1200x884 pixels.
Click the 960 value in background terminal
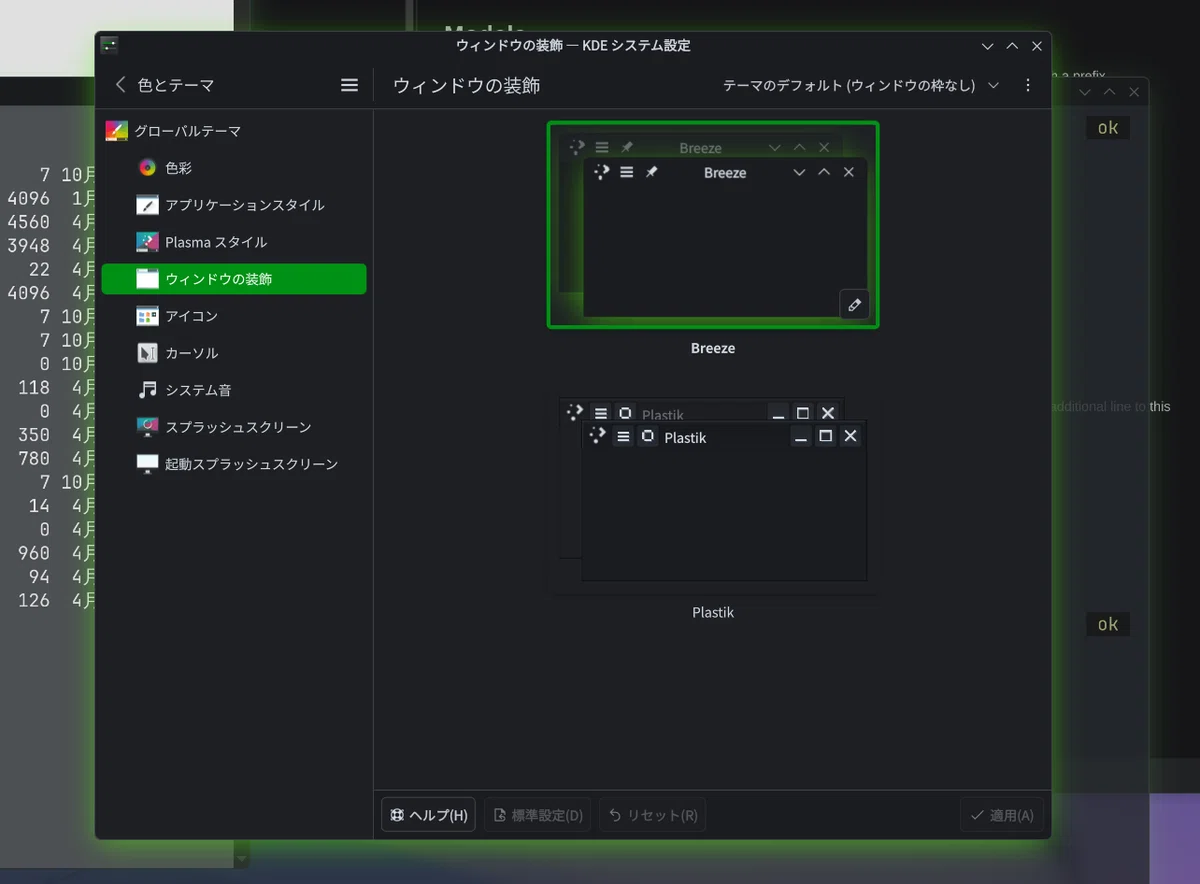(x=33, y=553)
